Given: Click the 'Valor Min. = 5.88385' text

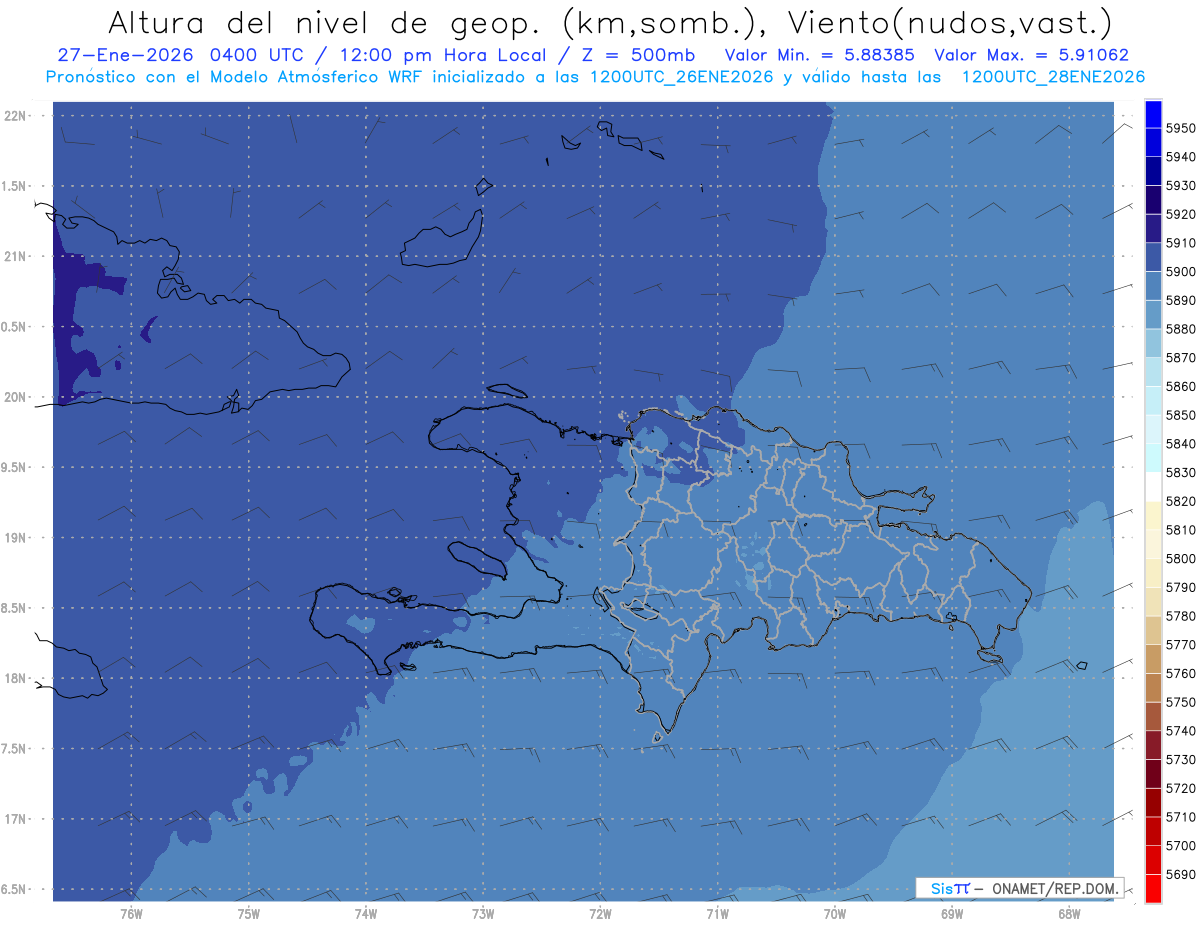Looking at the screenshot, I should click(820, 55).
